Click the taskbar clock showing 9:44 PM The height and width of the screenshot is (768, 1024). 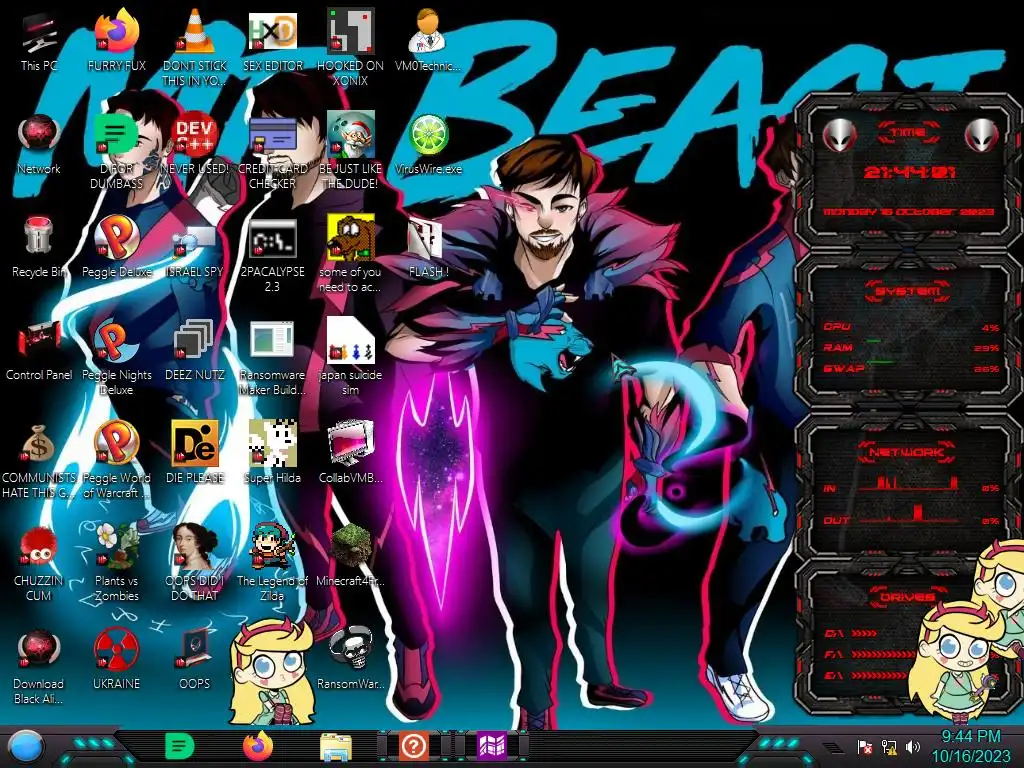click(x=970, y=746)
